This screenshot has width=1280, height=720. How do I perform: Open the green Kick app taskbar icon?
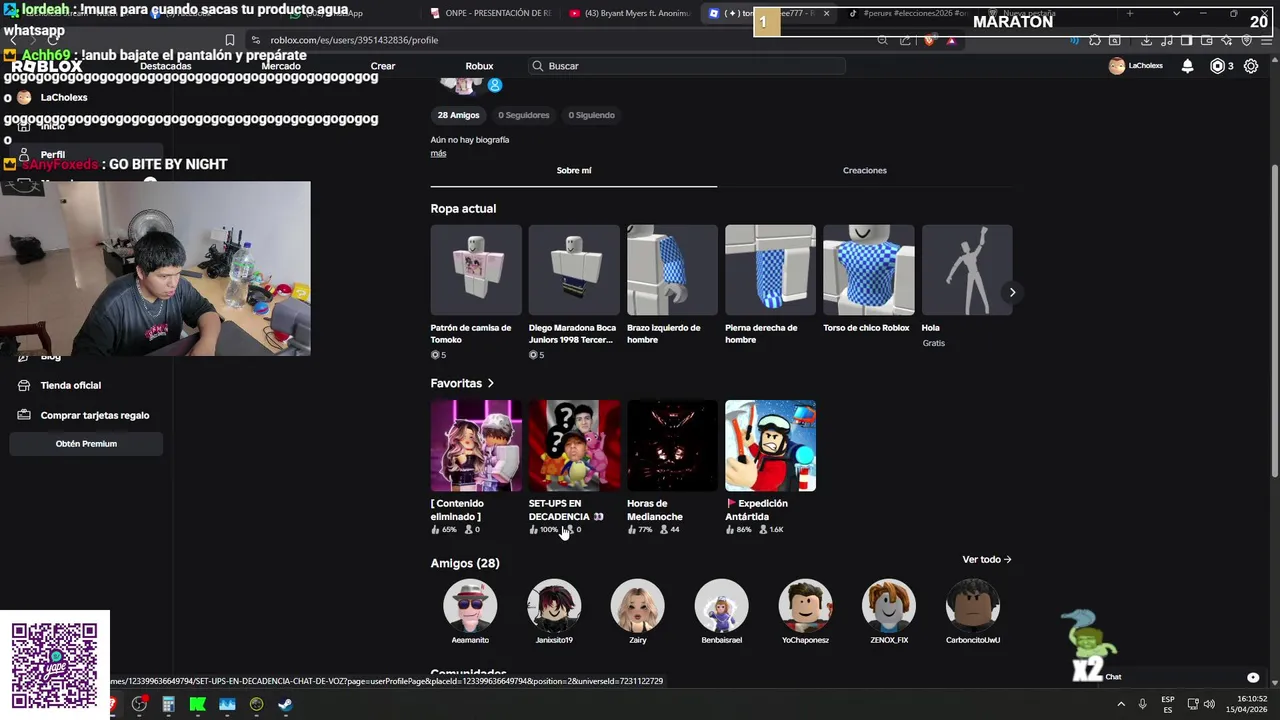point(198,704)
